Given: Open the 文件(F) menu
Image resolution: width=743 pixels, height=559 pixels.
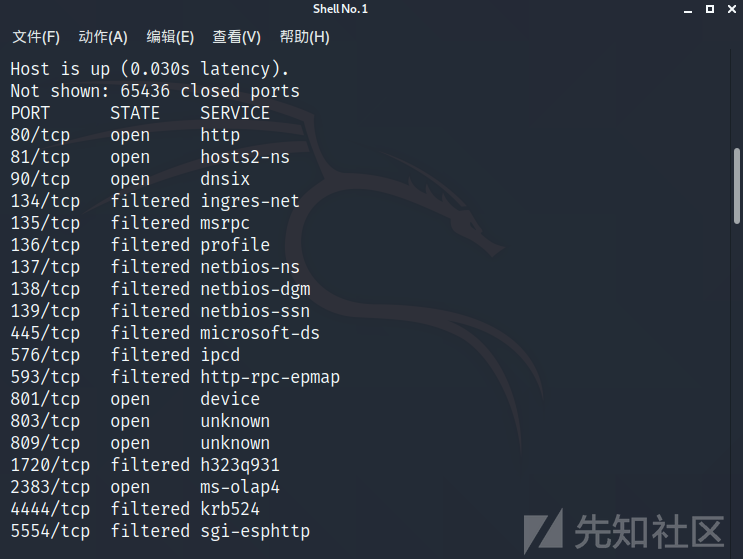Looking at the screenshot, I should (36, 37).
